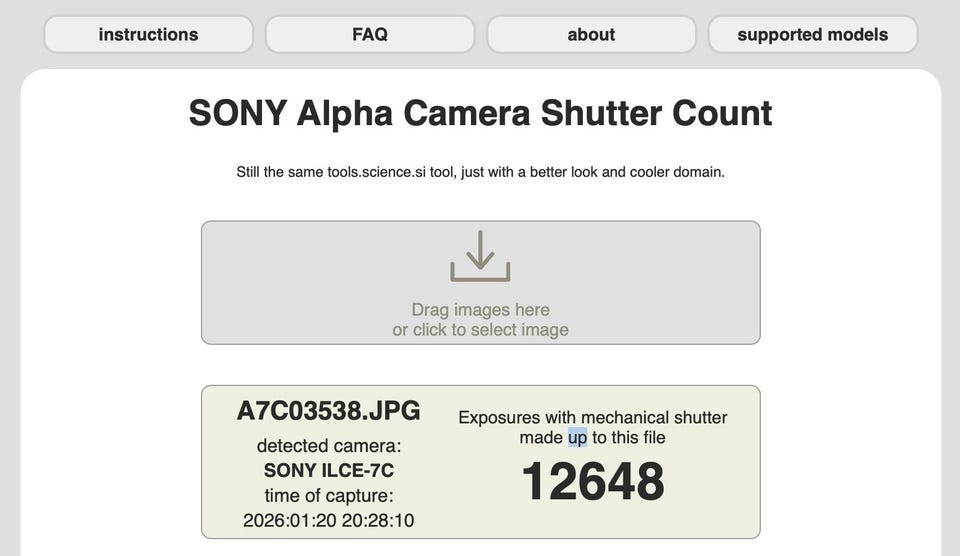960x556 pixels.
Task: Click the 2026:01:20 20:28:10 timestamp
Action: pyautogui.click(x=329, y=520)
